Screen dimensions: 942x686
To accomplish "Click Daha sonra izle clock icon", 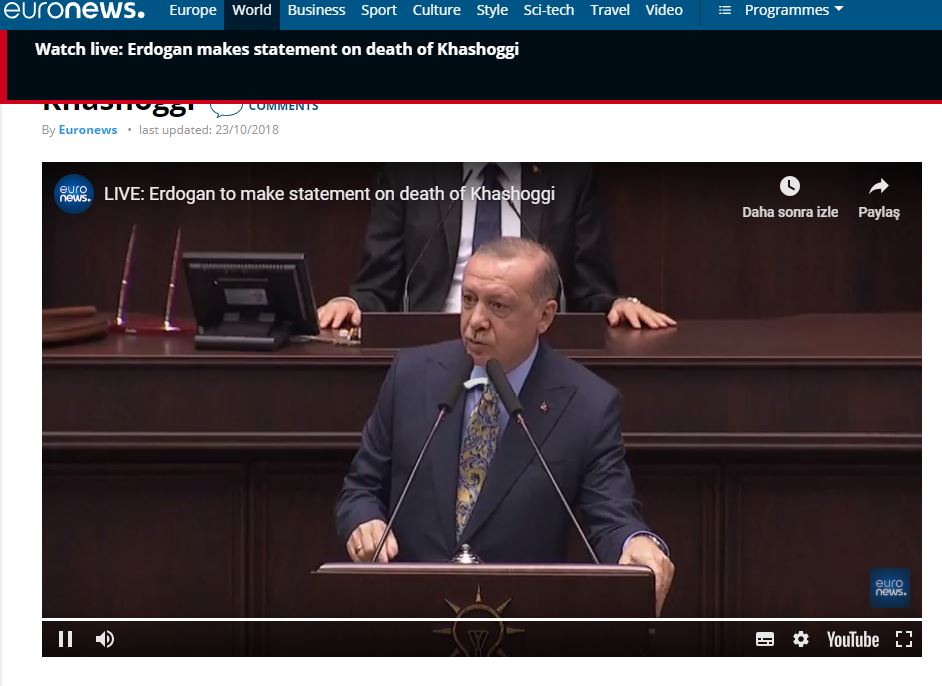I will pos(790,186).
